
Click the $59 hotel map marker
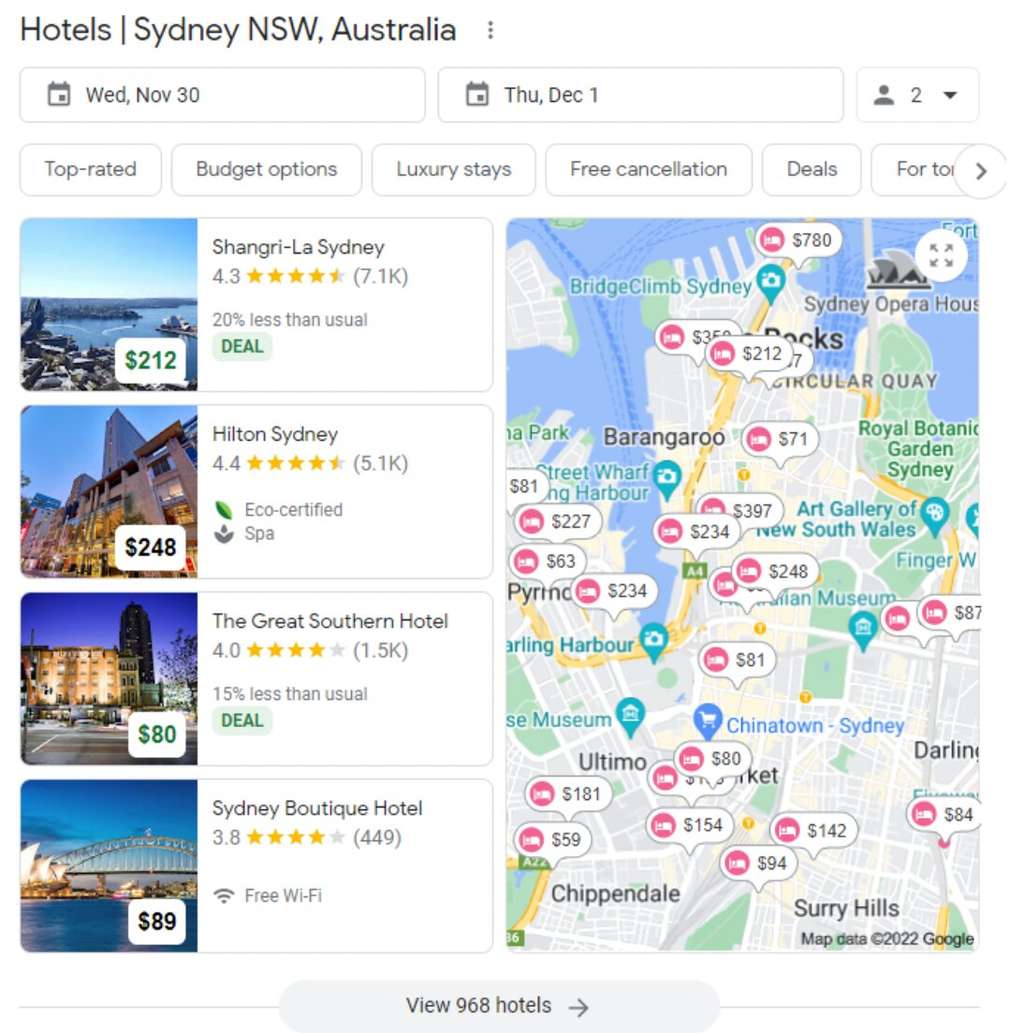551,840
